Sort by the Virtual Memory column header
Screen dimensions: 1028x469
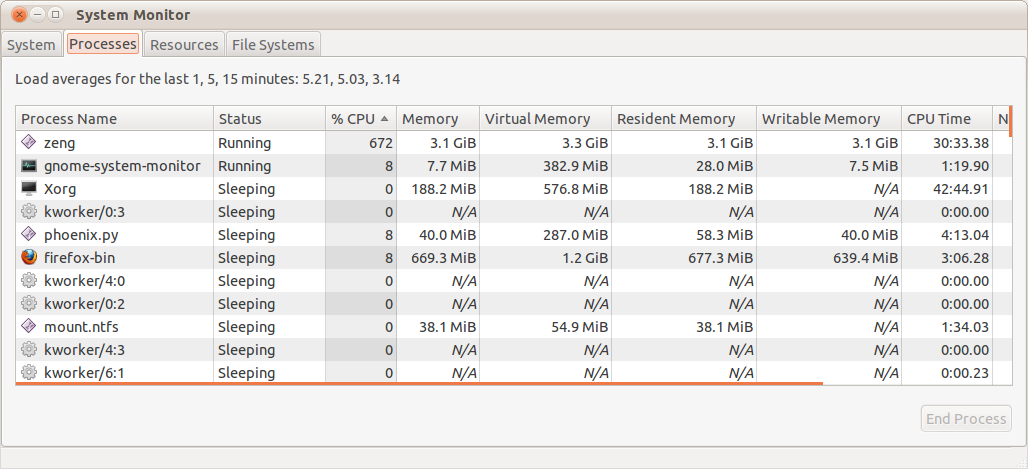(x=545, y=119)
